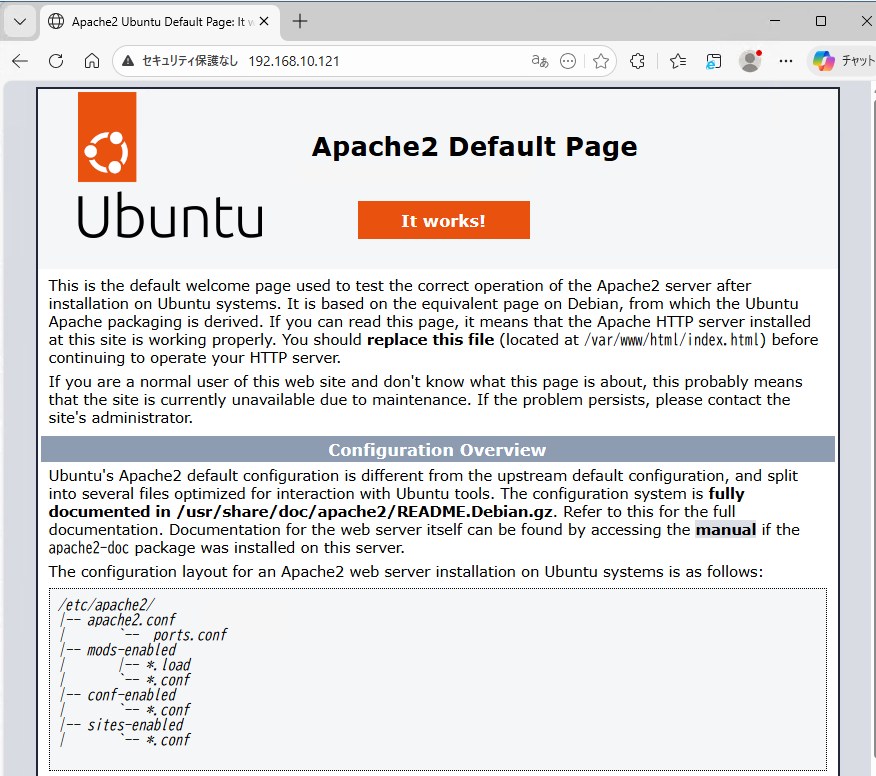The width and height of the screenshot is (876, 776).
Task: Expand the tab actions chevron menu
Action: [19, 21]
